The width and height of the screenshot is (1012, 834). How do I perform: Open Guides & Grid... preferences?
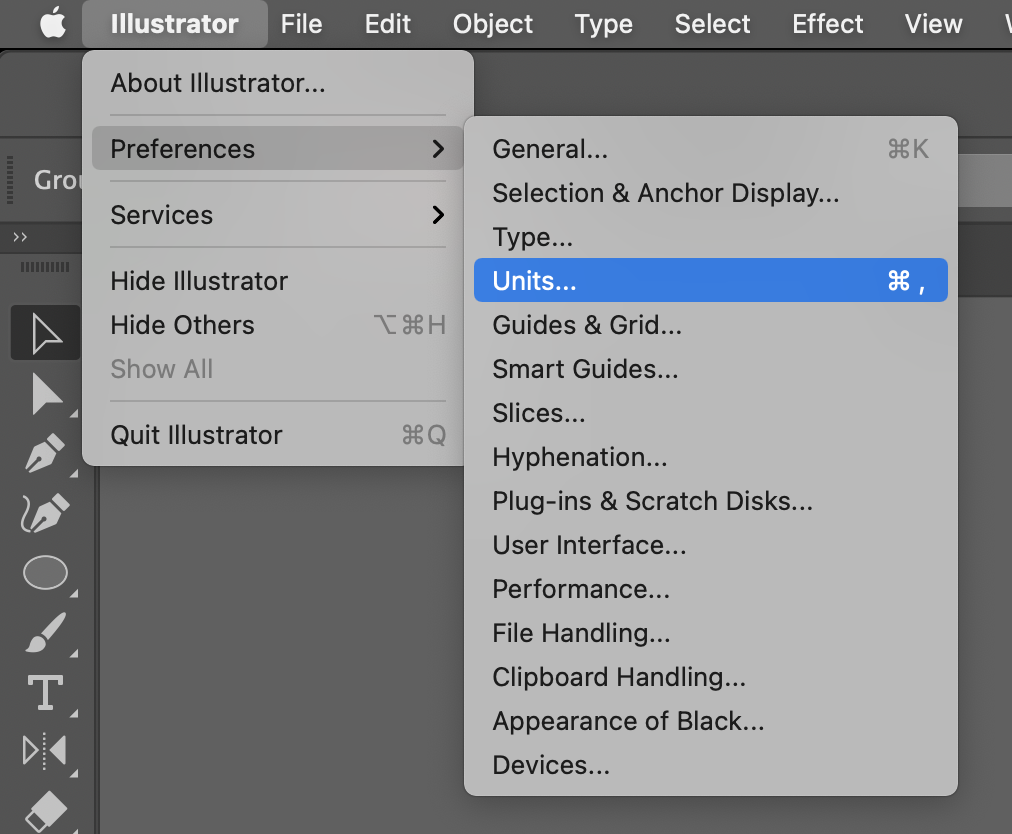pyautogui.click(x=711, y=325)
